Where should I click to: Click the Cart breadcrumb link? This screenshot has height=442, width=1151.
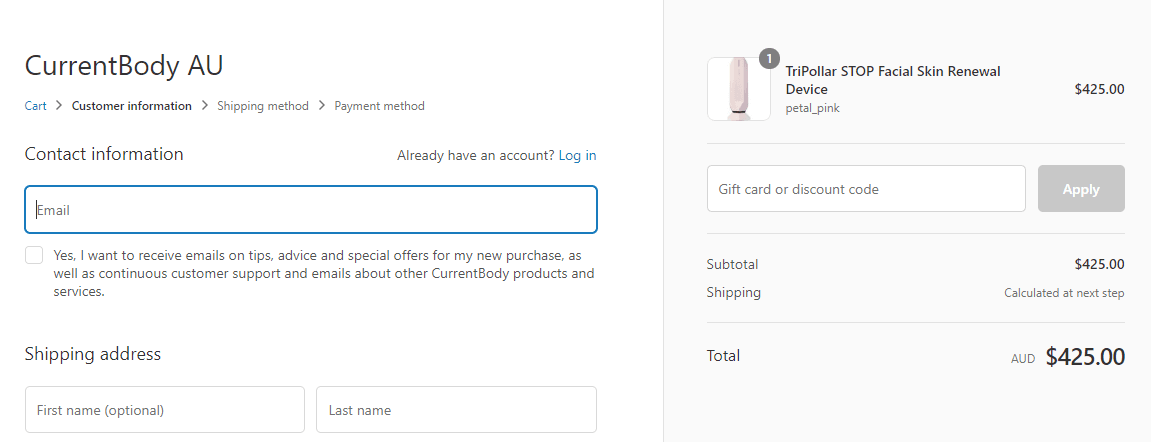(35, 106)
